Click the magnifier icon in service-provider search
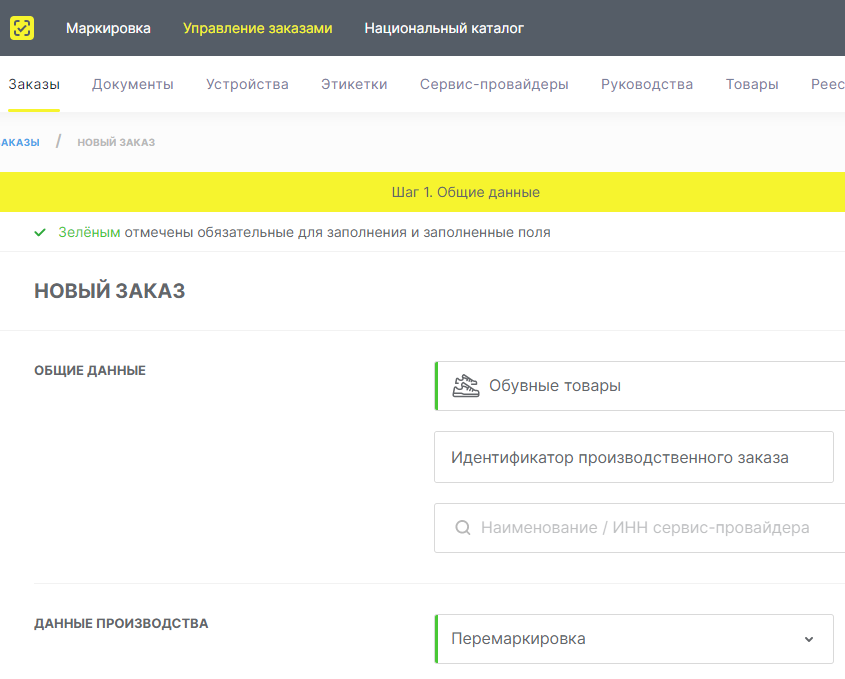The height and width of the screenshot is (679, 845). [463, 528]
